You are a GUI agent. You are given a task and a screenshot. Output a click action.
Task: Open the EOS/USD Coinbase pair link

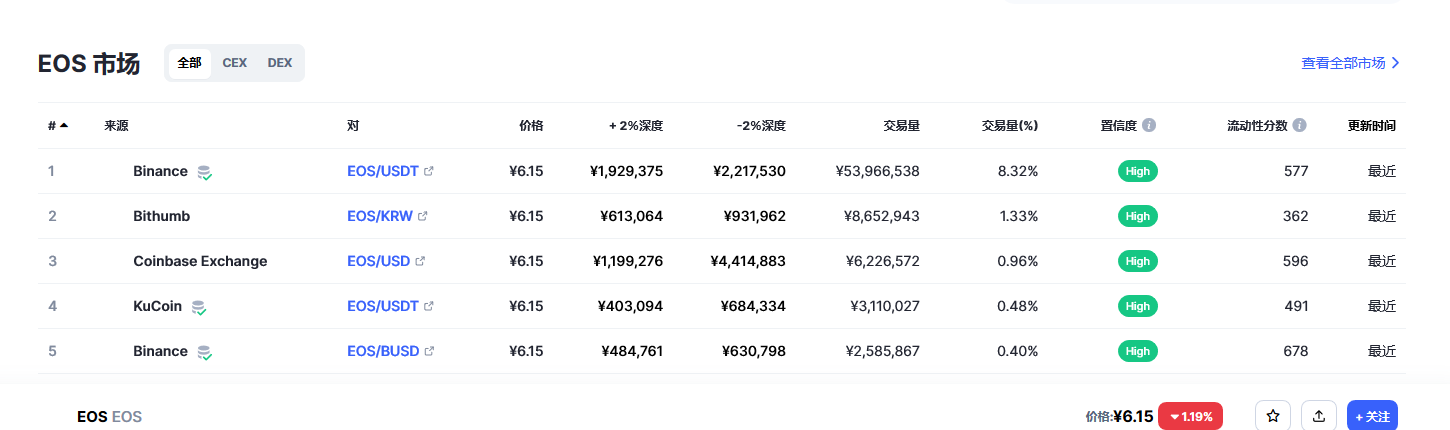click(x=378, y=261)
